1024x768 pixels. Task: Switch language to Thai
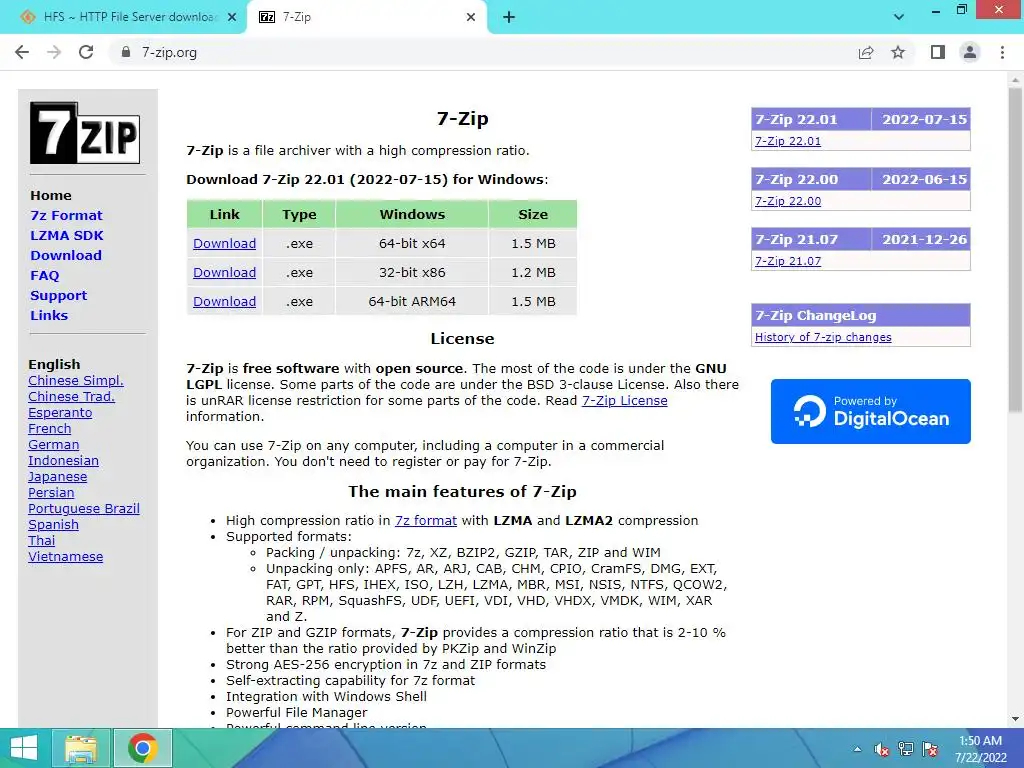pyautogui.click(x=42, y=541)
